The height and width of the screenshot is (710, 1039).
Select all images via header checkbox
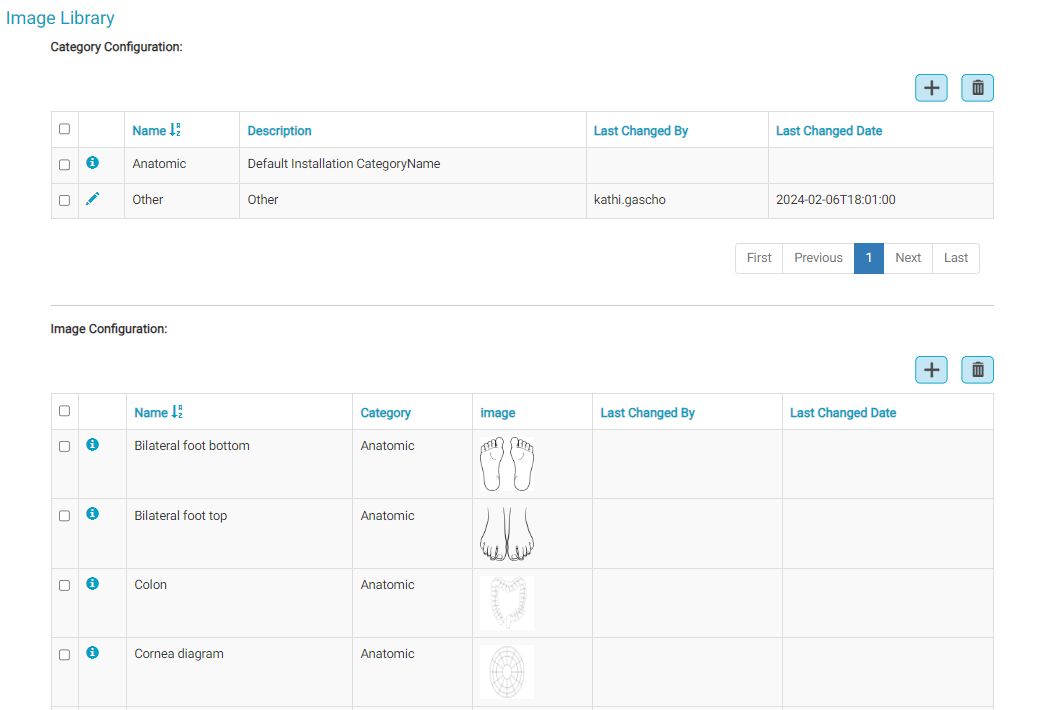[x=65, y=411]
